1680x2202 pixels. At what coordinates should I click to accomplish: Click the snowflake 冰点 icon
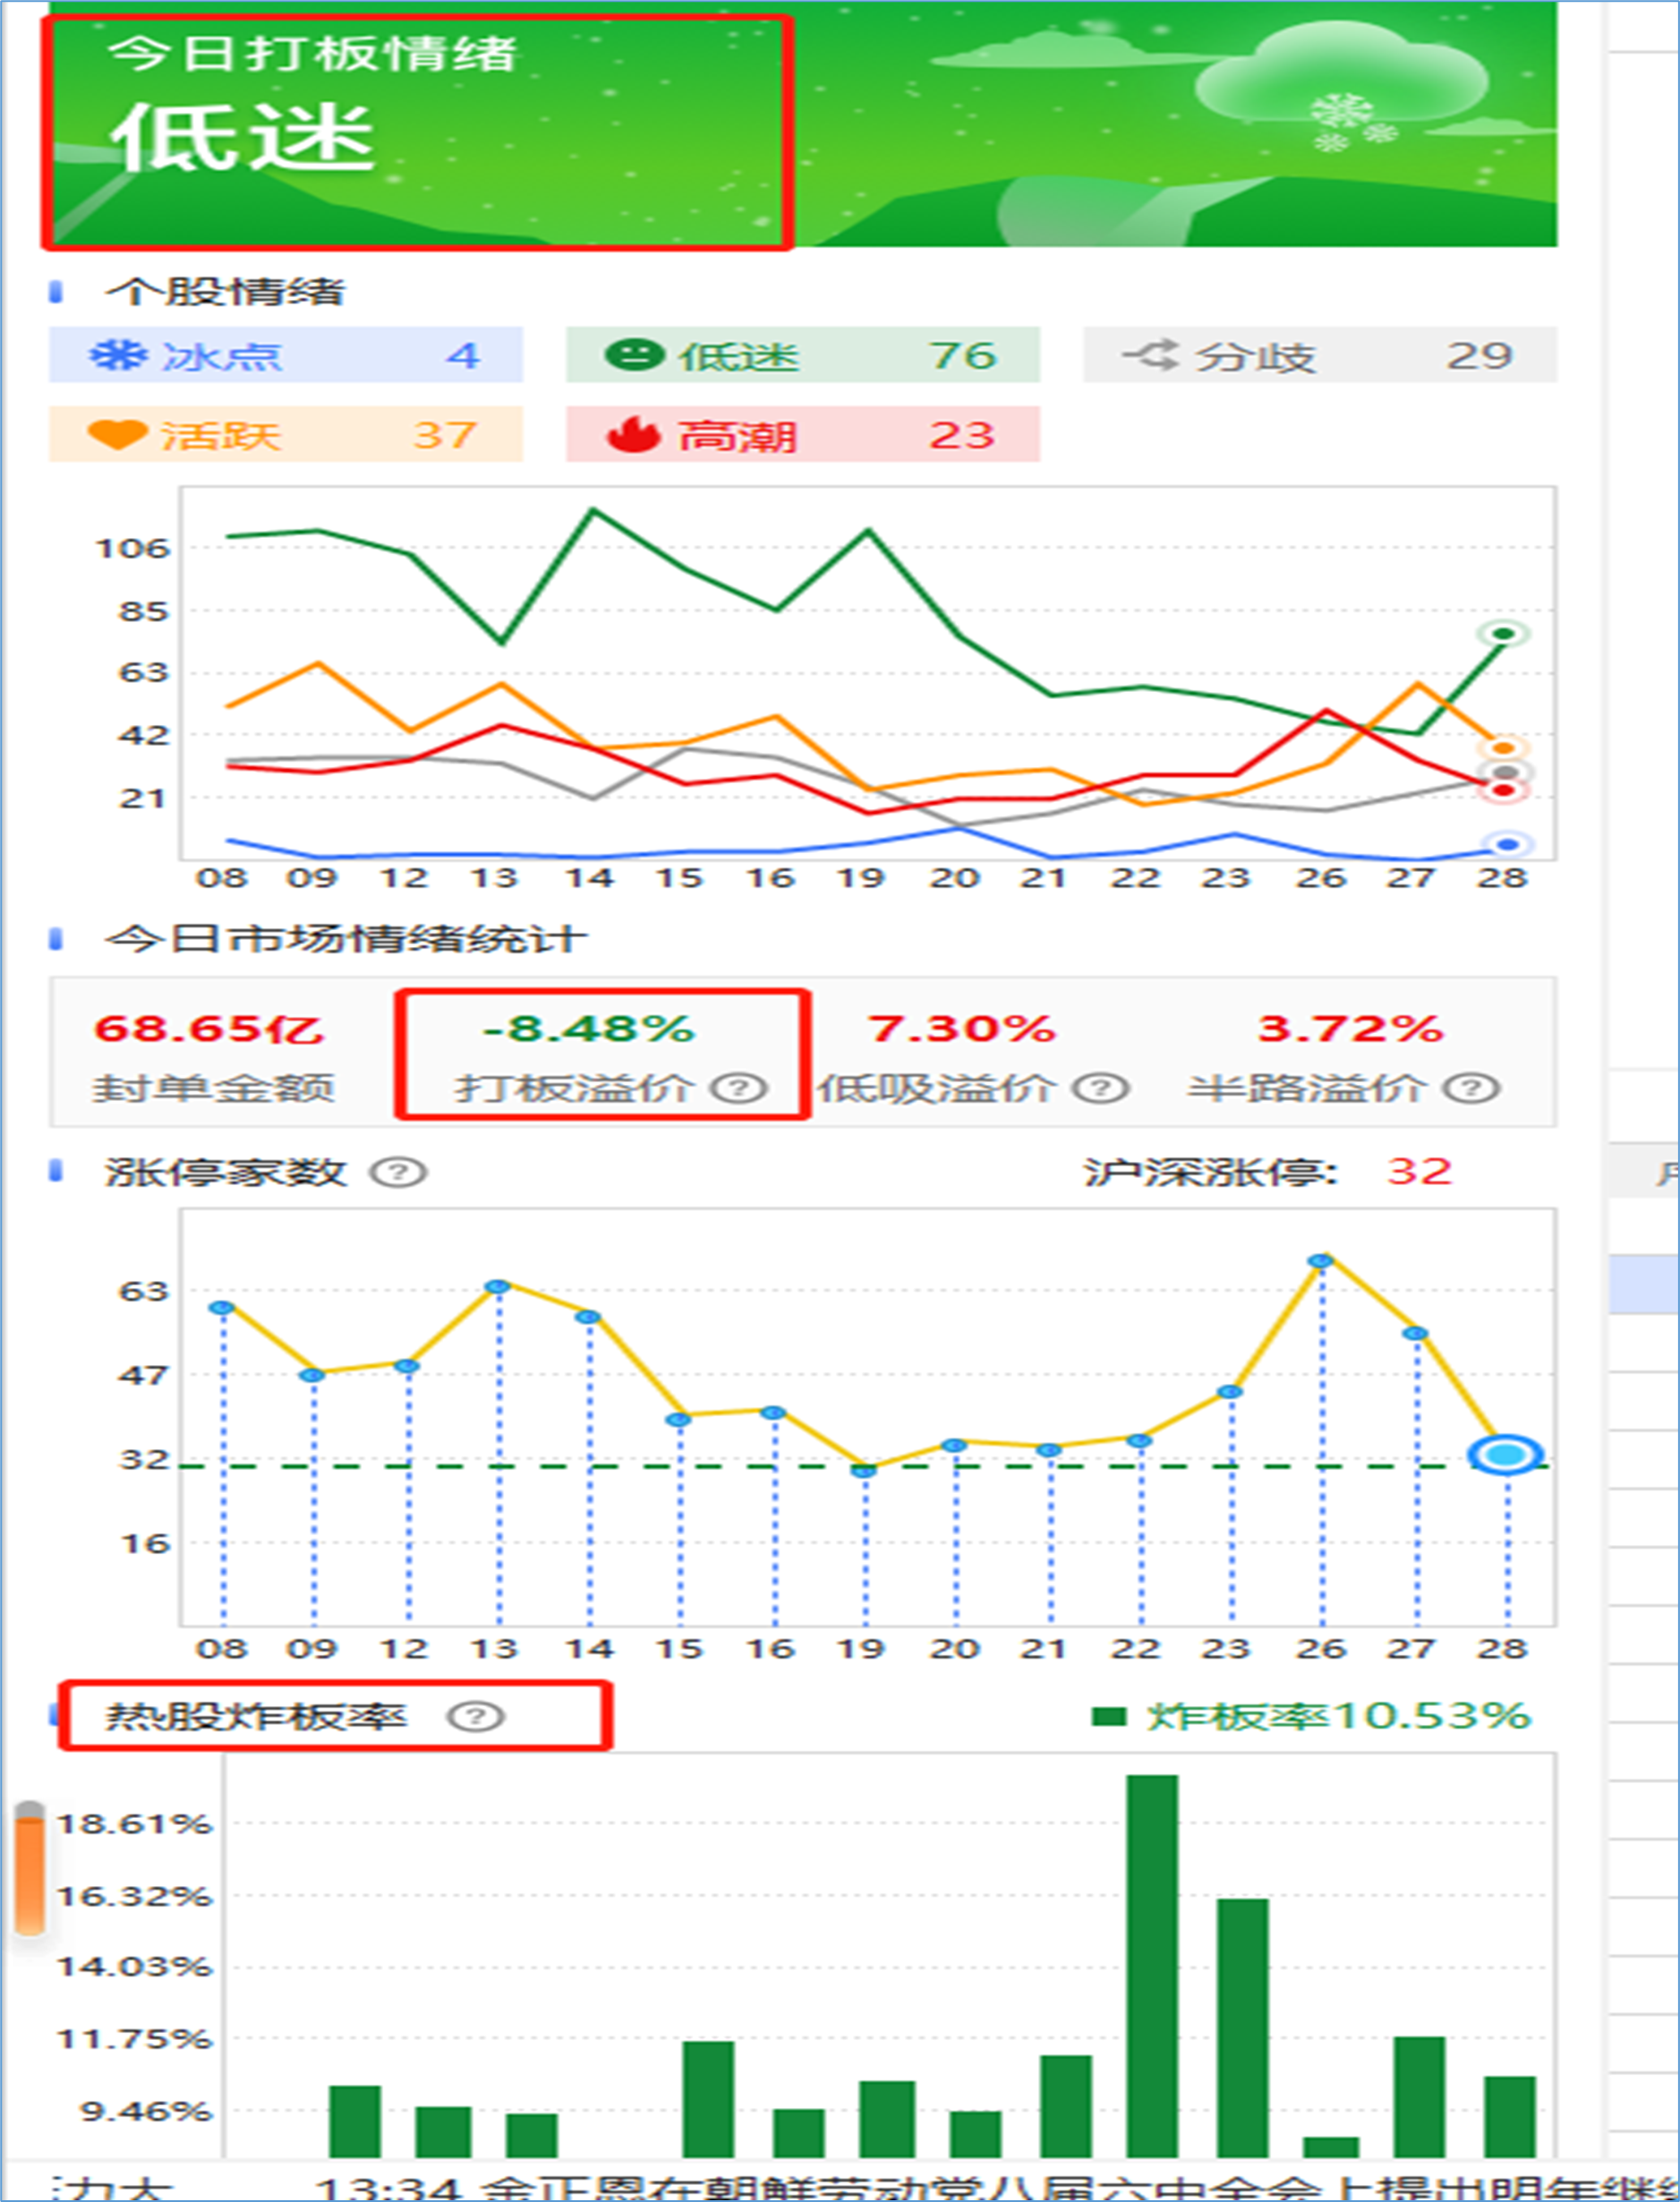pos(118,355)
